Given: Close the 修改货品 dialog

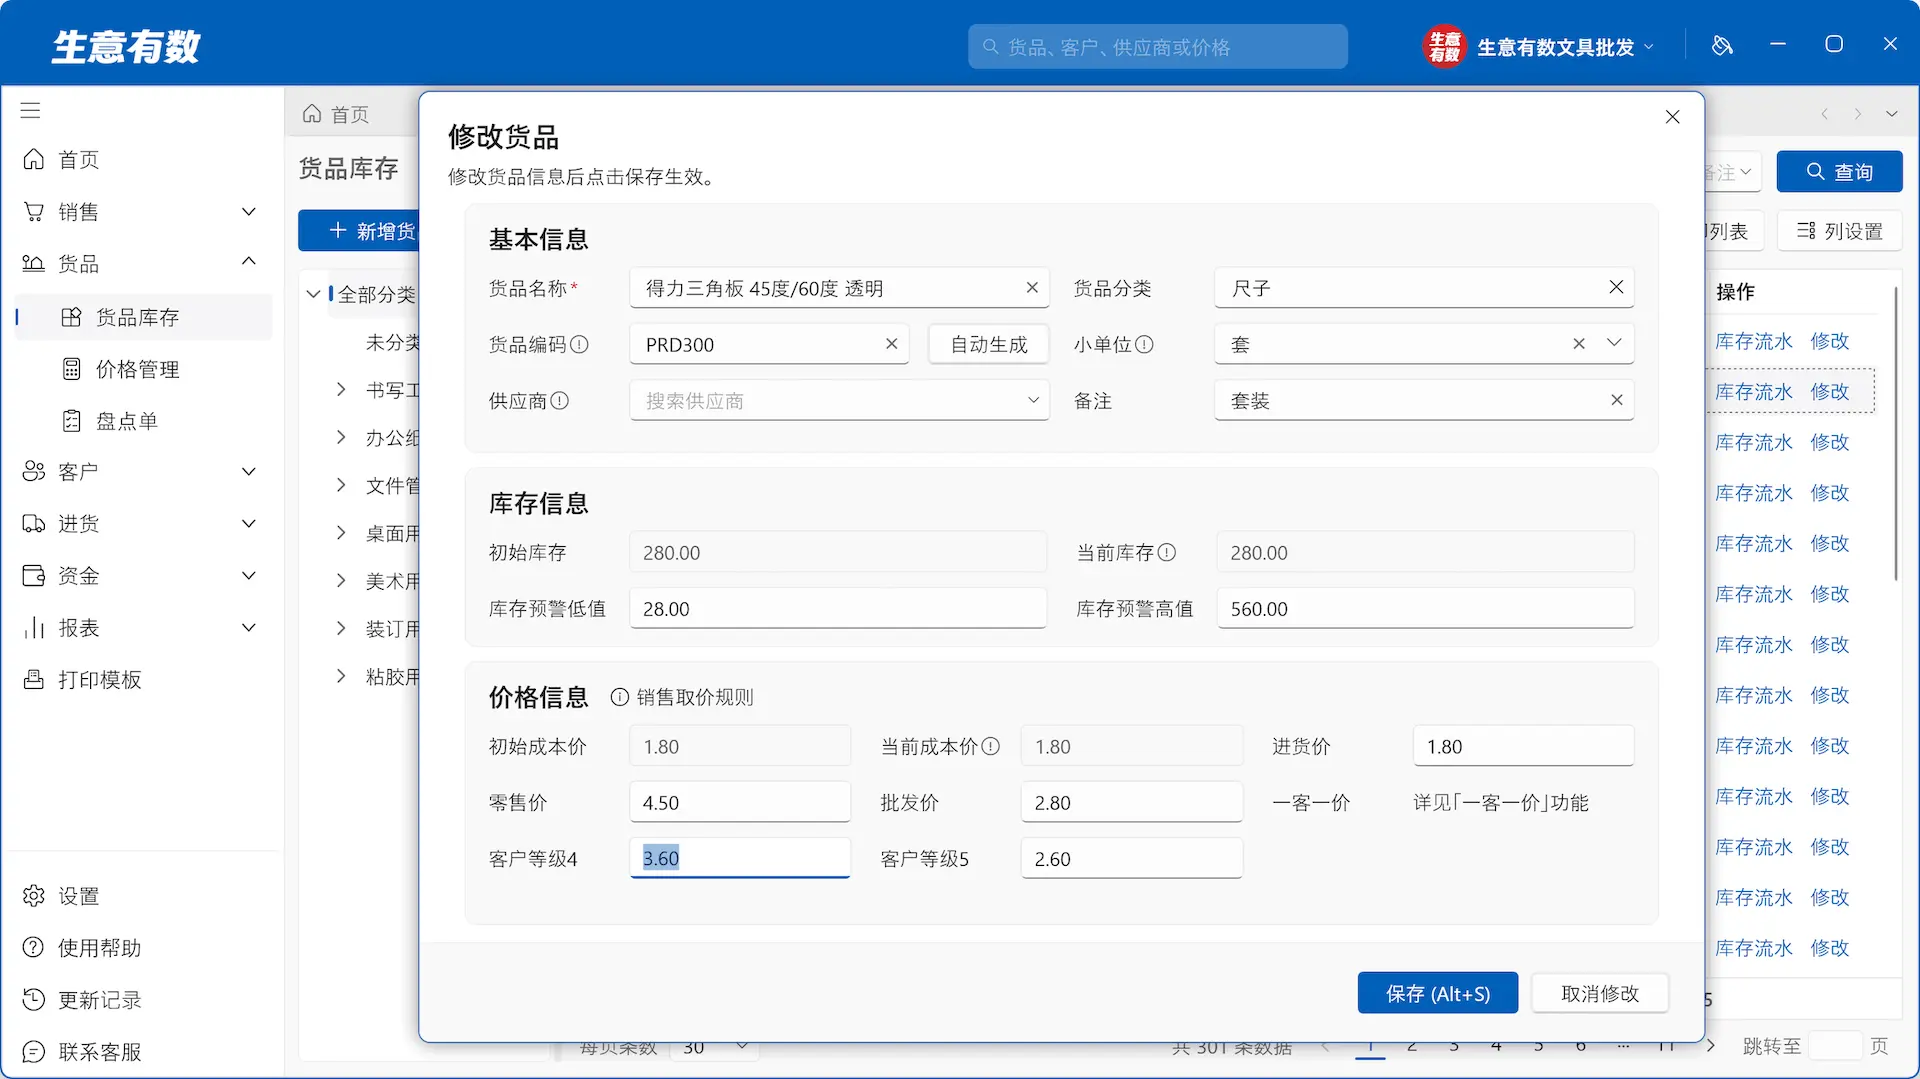Looking at the screenshot, I should pos(1672,117).
